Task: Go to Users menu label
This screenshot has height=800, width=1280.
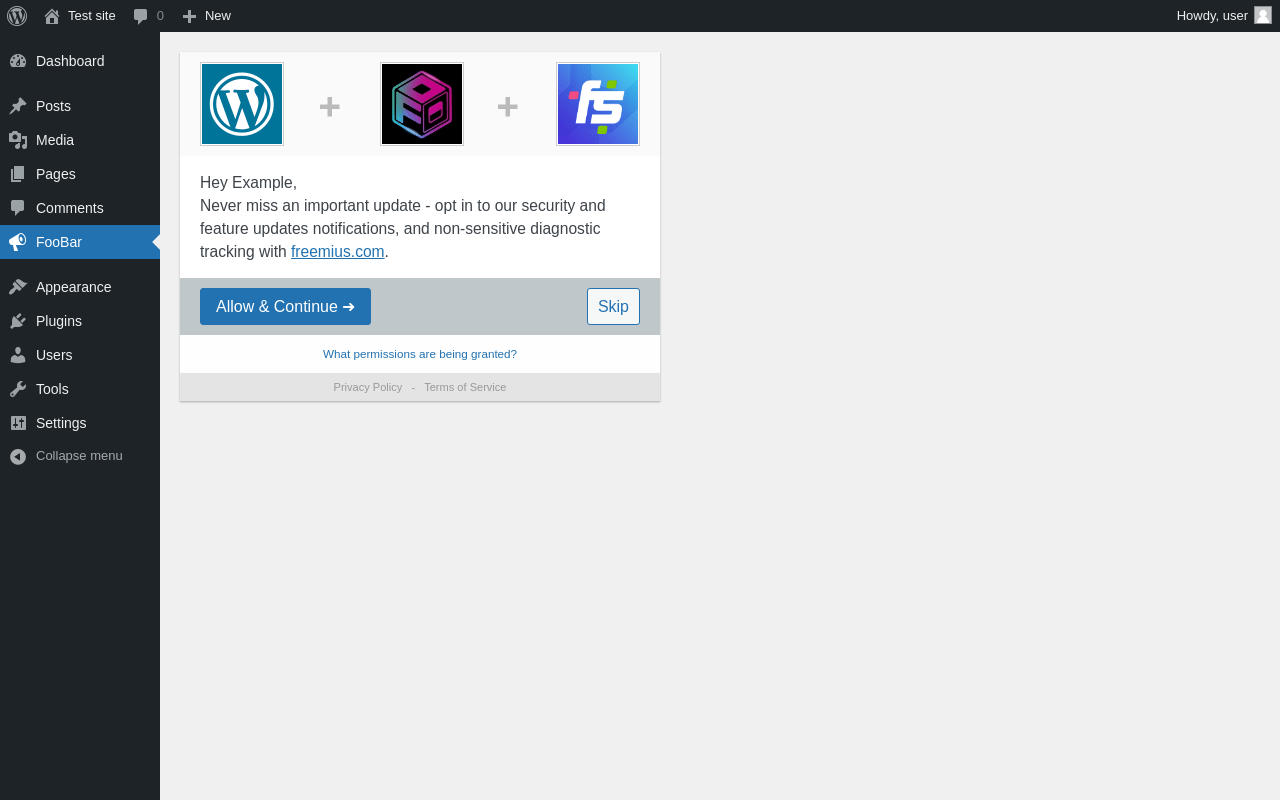Action: coord(54,355)
